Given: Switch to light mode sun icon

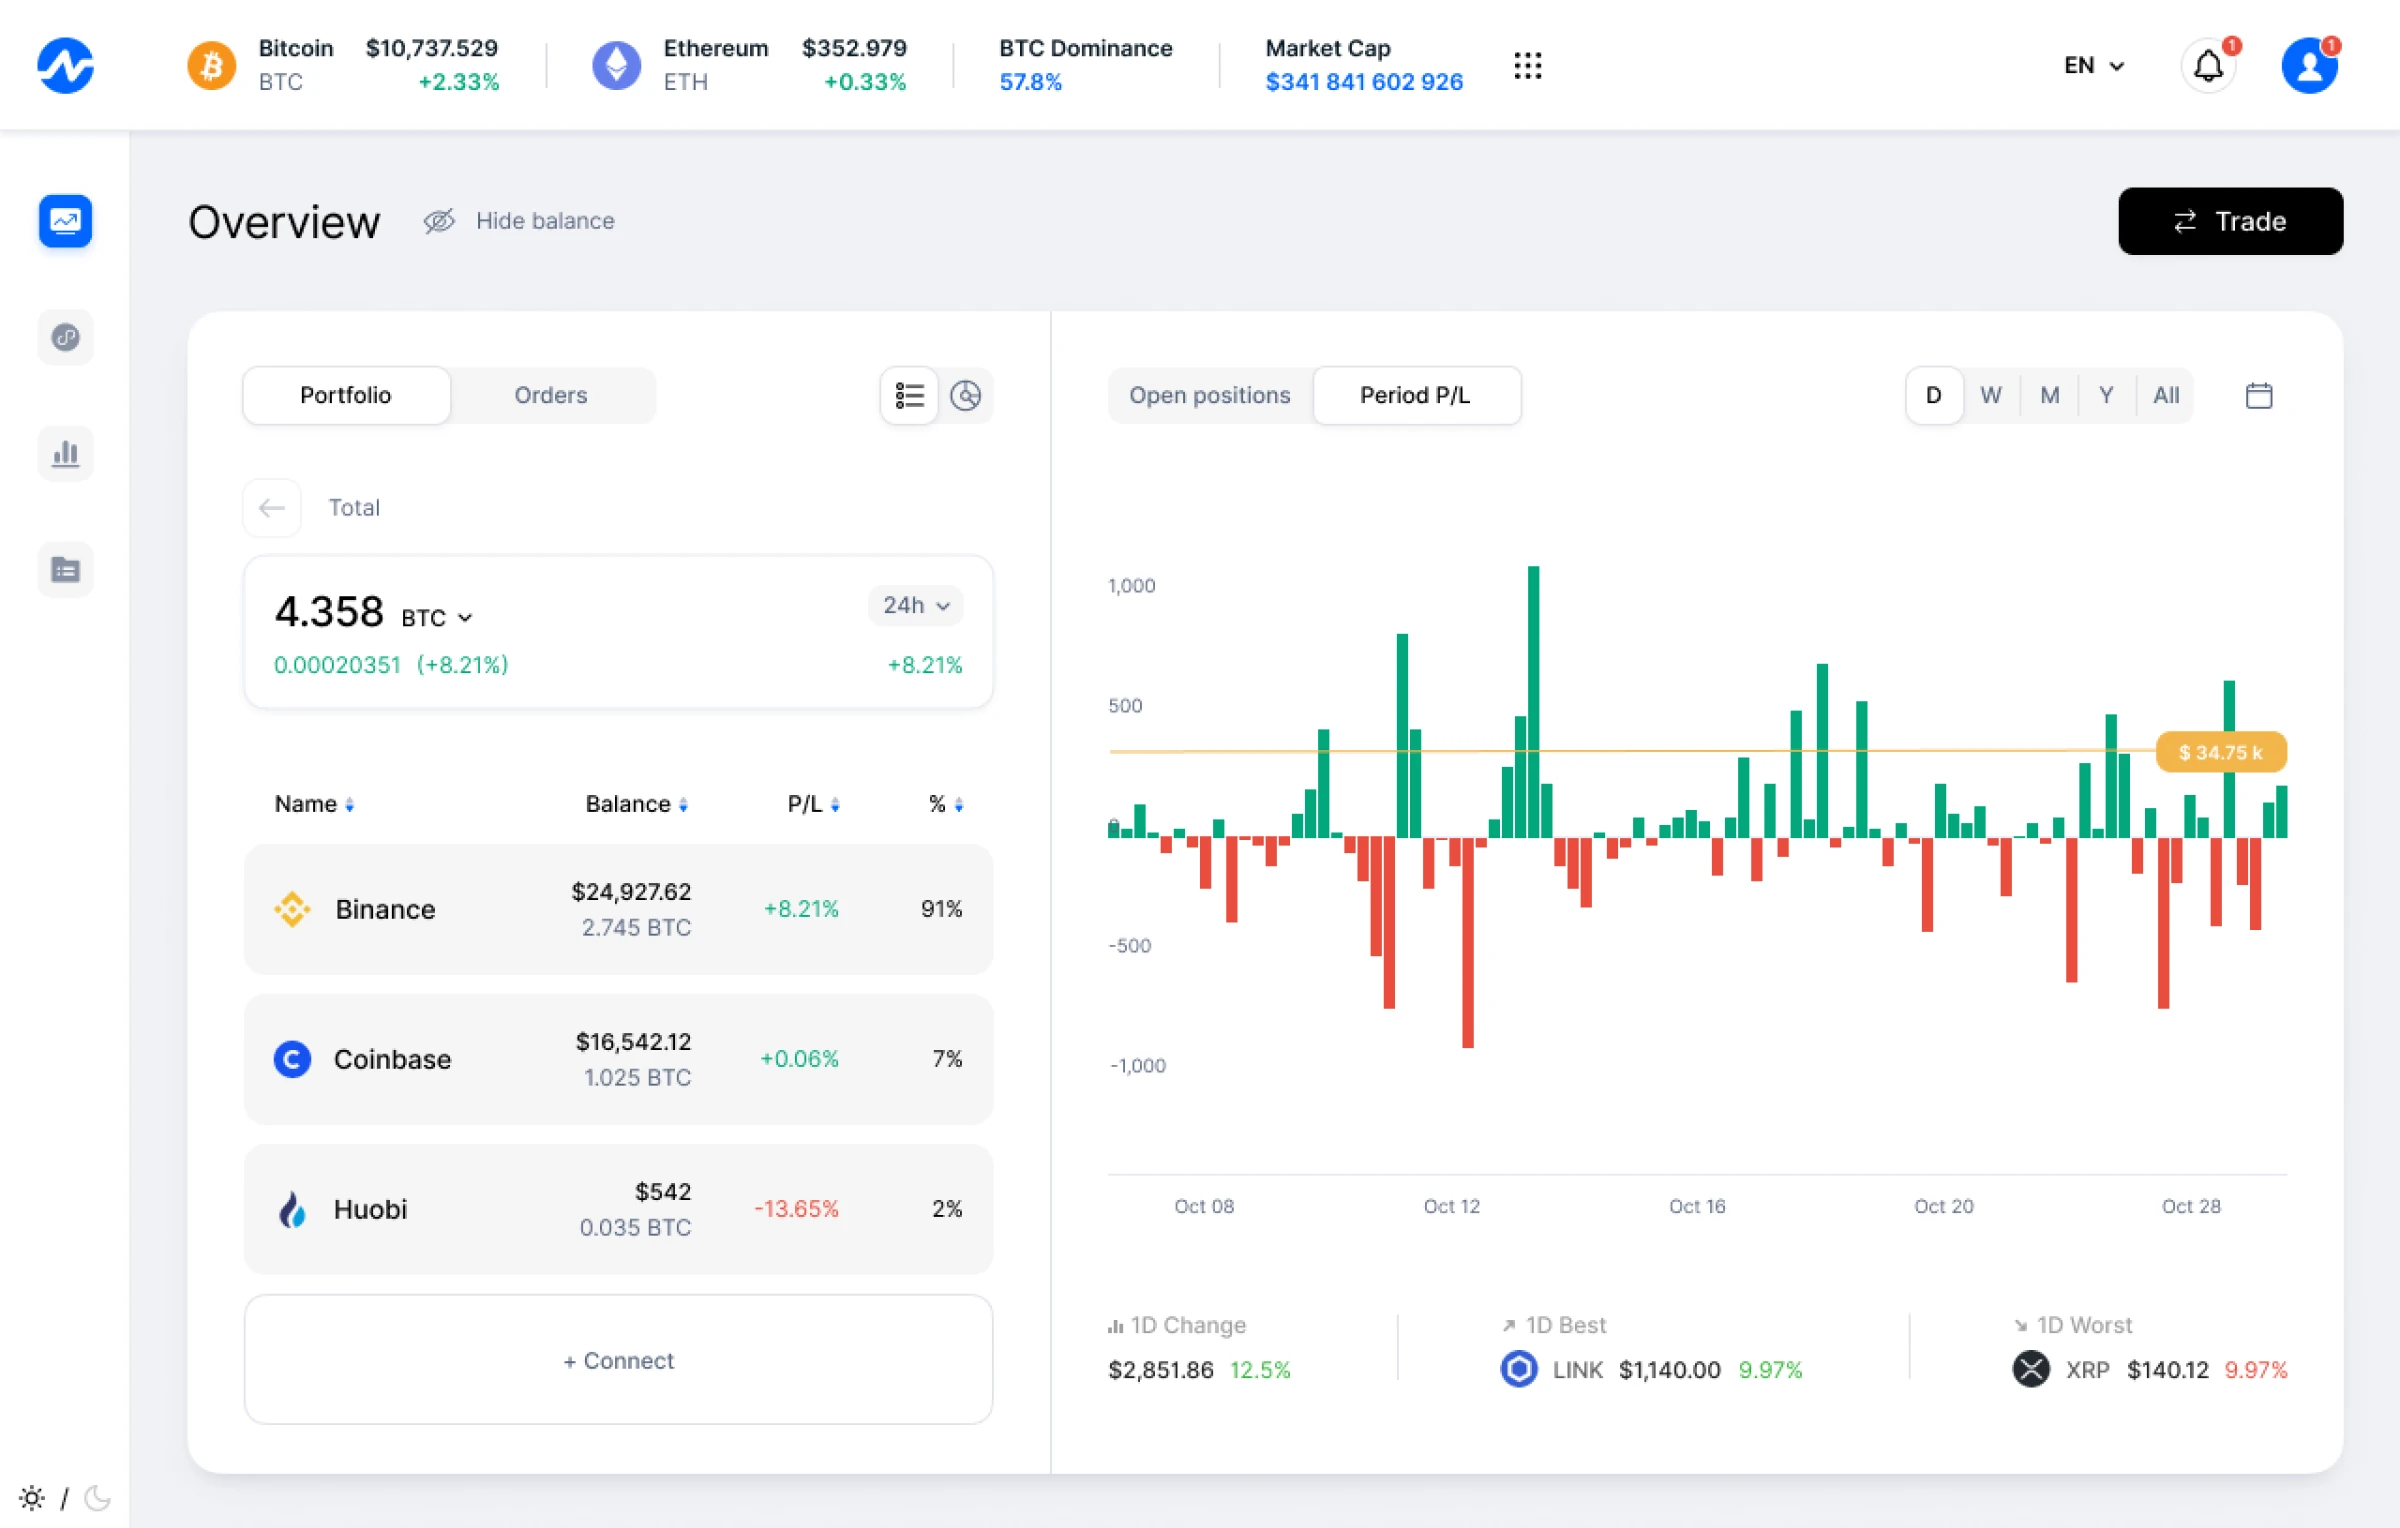Looking at the screenshot, I should click(32, 1497).
